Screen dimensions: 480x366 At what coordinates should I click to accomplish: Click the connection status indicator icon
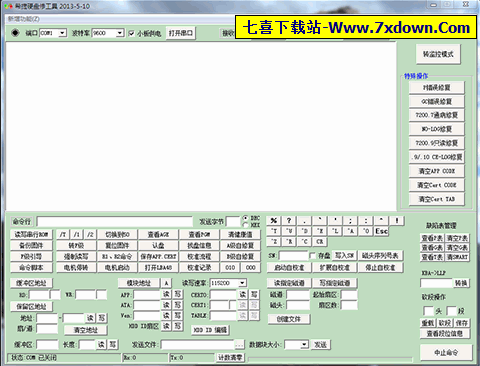[x=15, y=33]
